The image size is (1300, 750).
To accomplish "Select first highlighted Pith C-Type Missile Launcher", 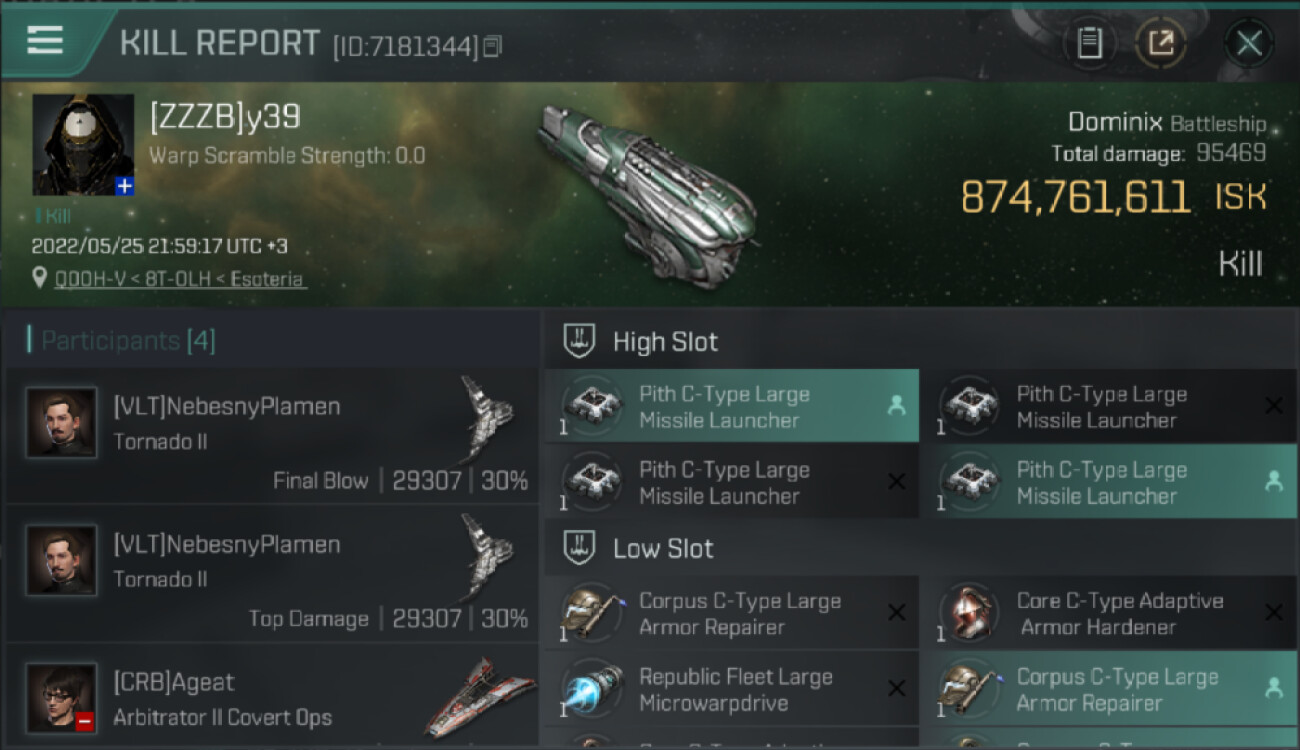I will tap(731, 407).
